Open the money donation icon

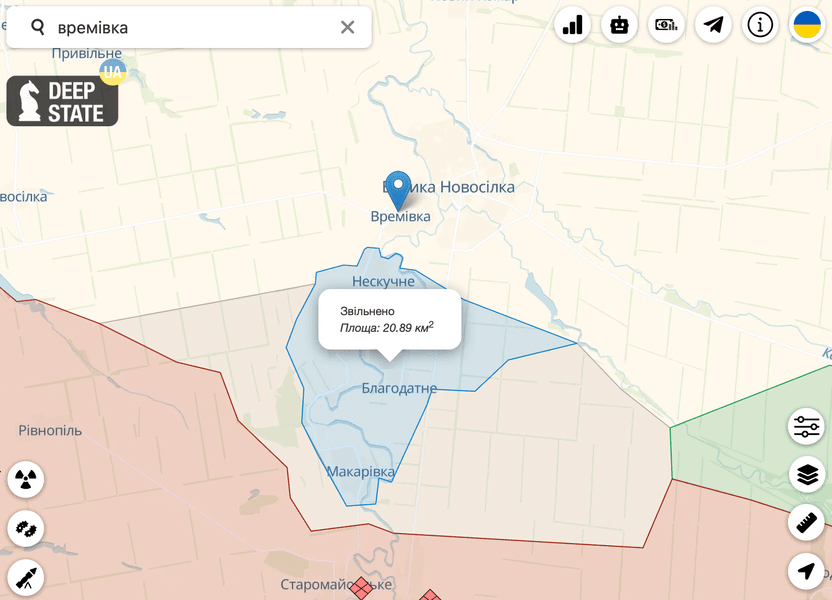pos(666,25)
